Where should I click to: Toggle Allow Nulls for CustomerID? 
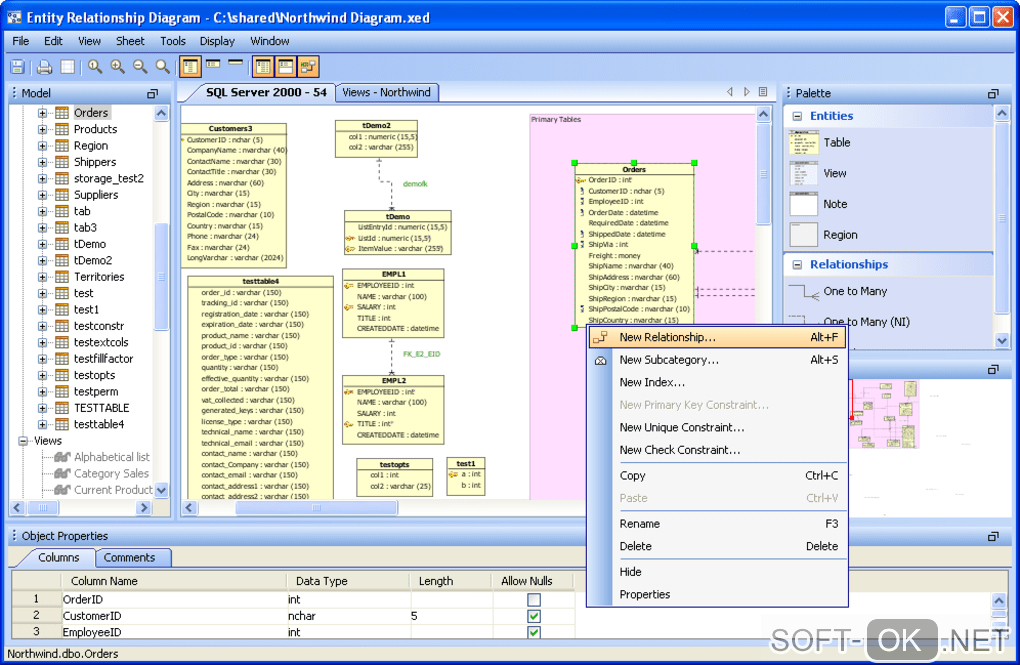tap(534, 616)
